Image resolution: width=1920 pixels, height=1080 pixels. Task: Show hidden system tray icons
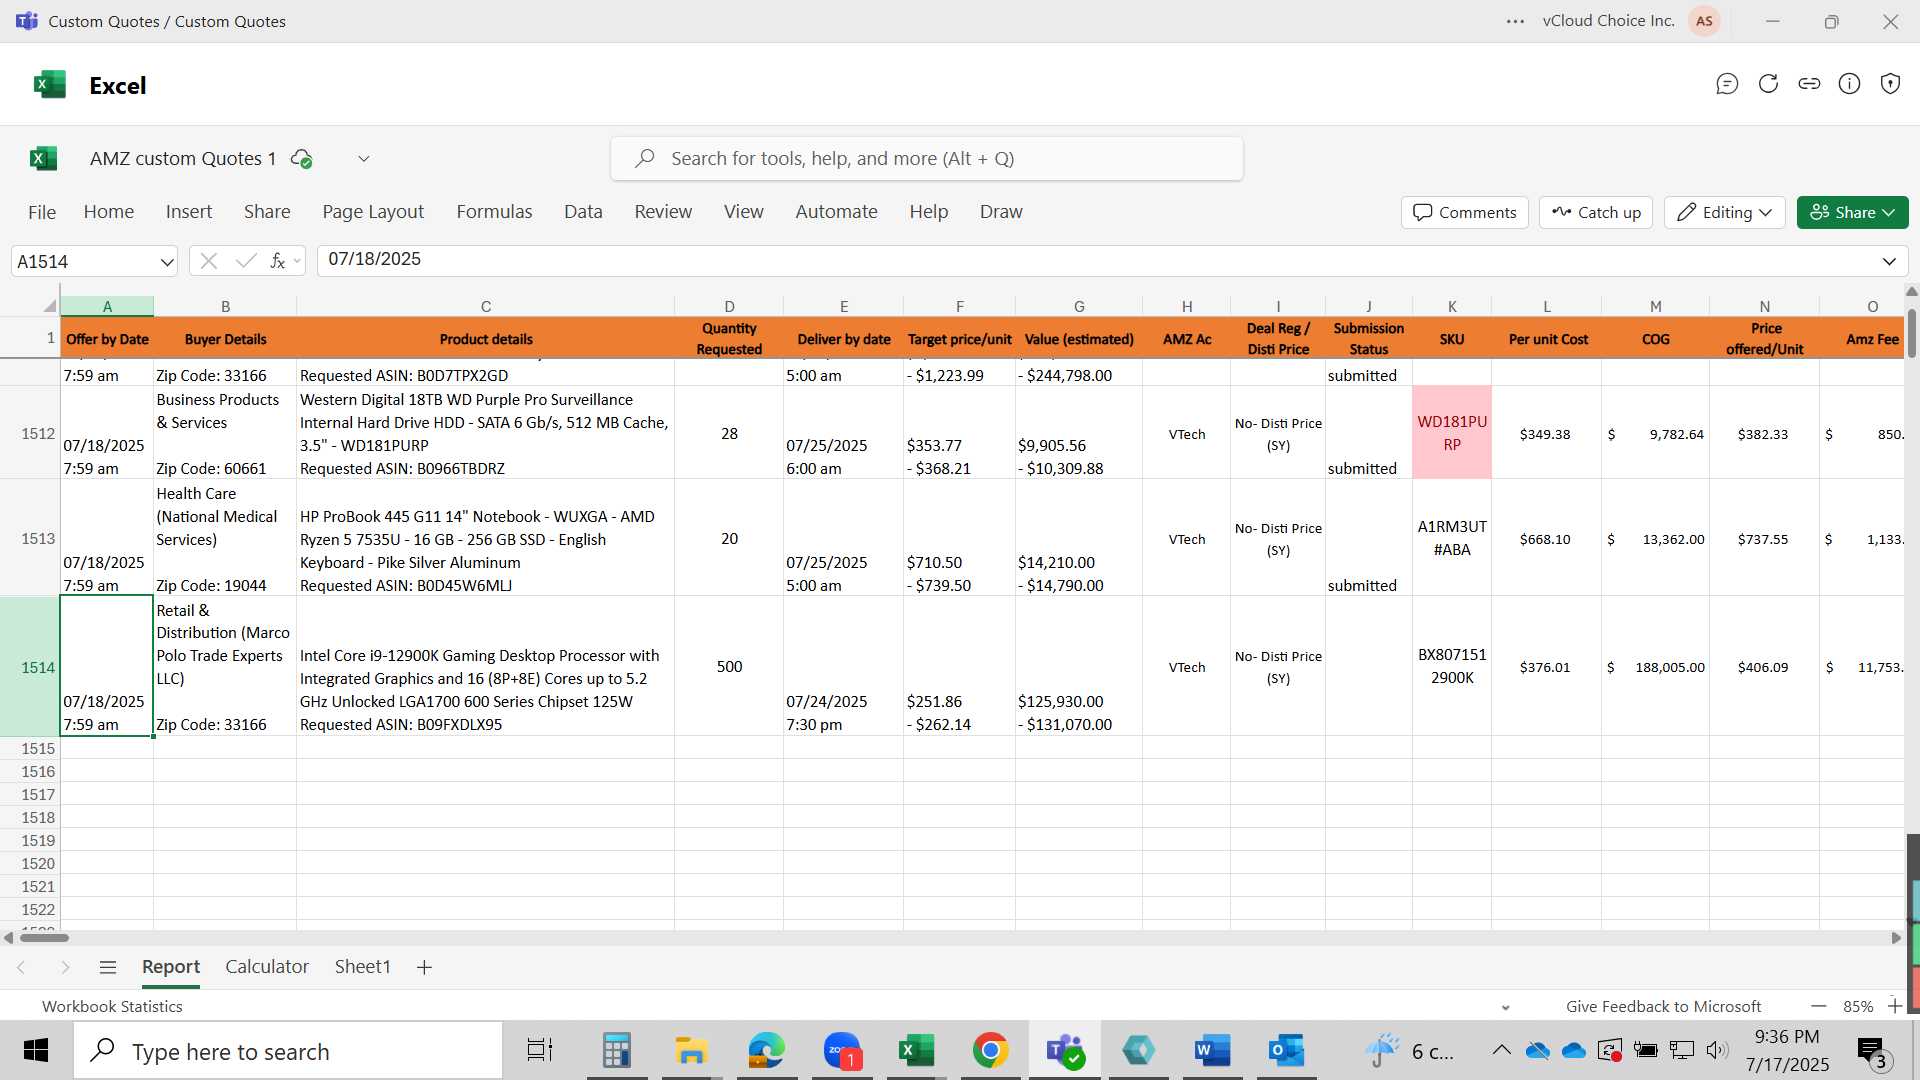[x=1501, y=1050]
